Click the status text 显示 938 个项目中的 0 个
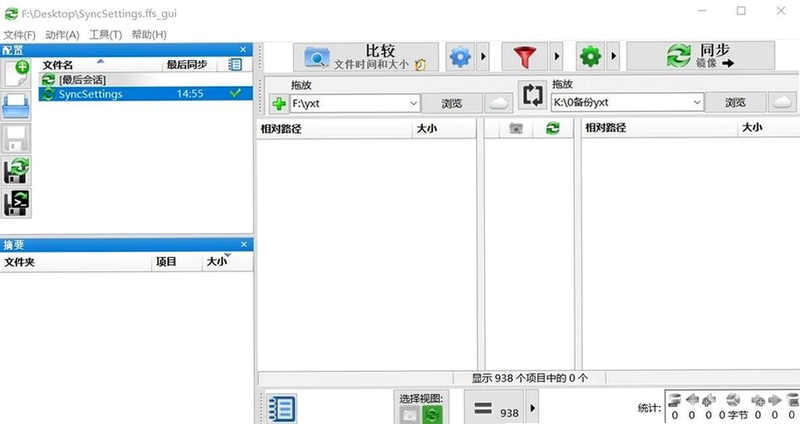 tap(530, 378)
